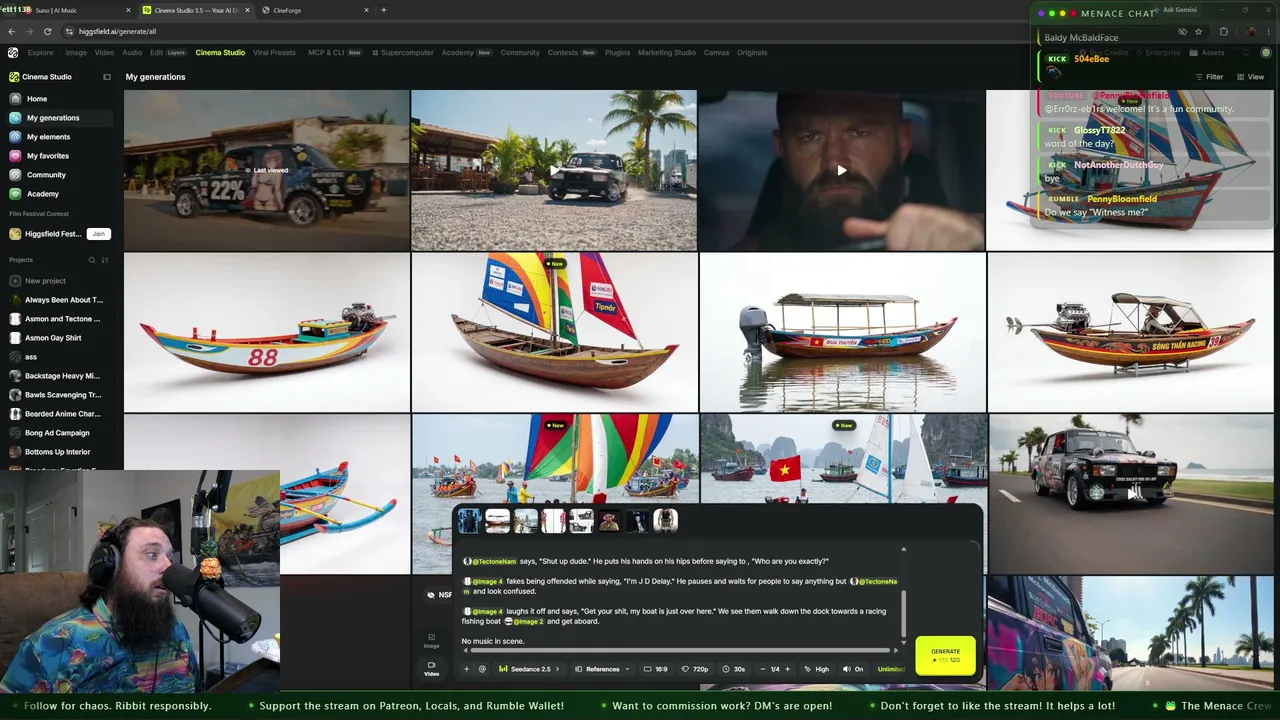The height and width of the screenshot is (720, 1280).
Task: Select the first reference image thumbnail
Action: click(x=469, y=520)
